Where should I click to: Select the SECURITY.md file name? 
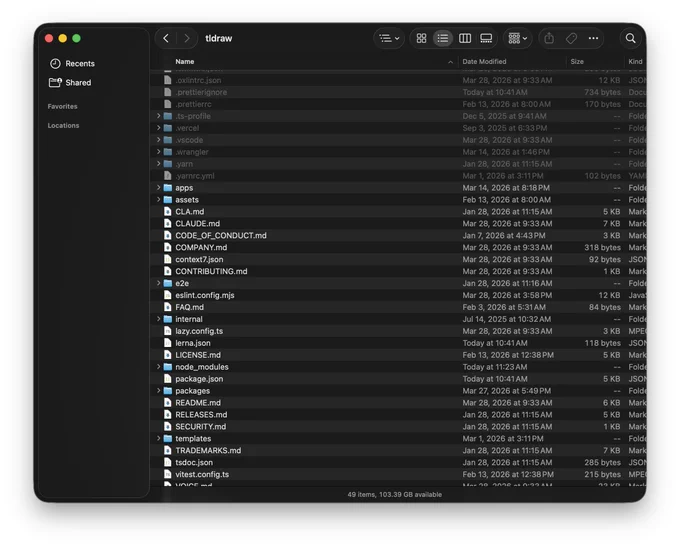pos(201,426)
